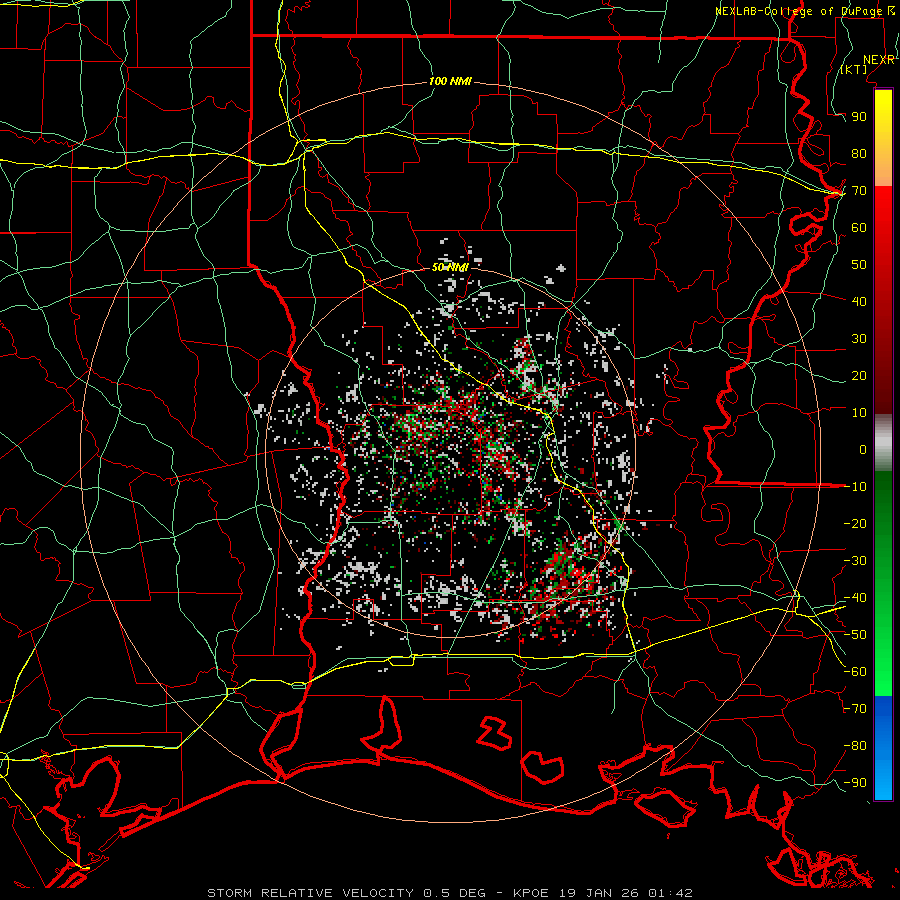Select the 40 knot tick label

pos(859,301)
